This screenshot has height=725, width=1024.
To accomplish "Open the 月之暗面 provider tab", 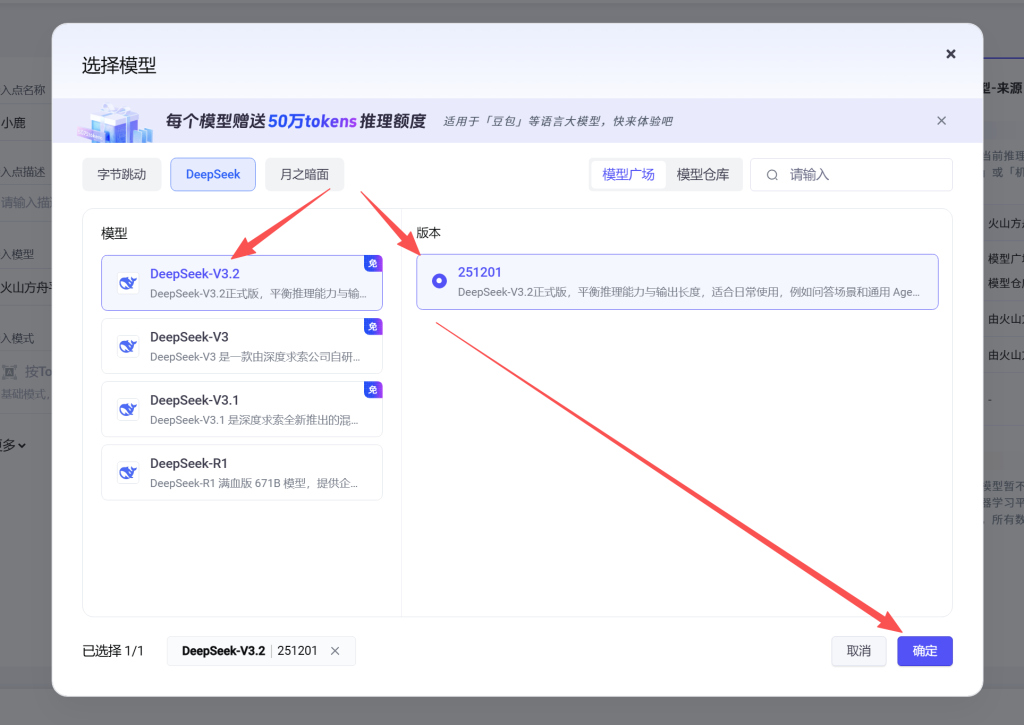I will (304, 174).
